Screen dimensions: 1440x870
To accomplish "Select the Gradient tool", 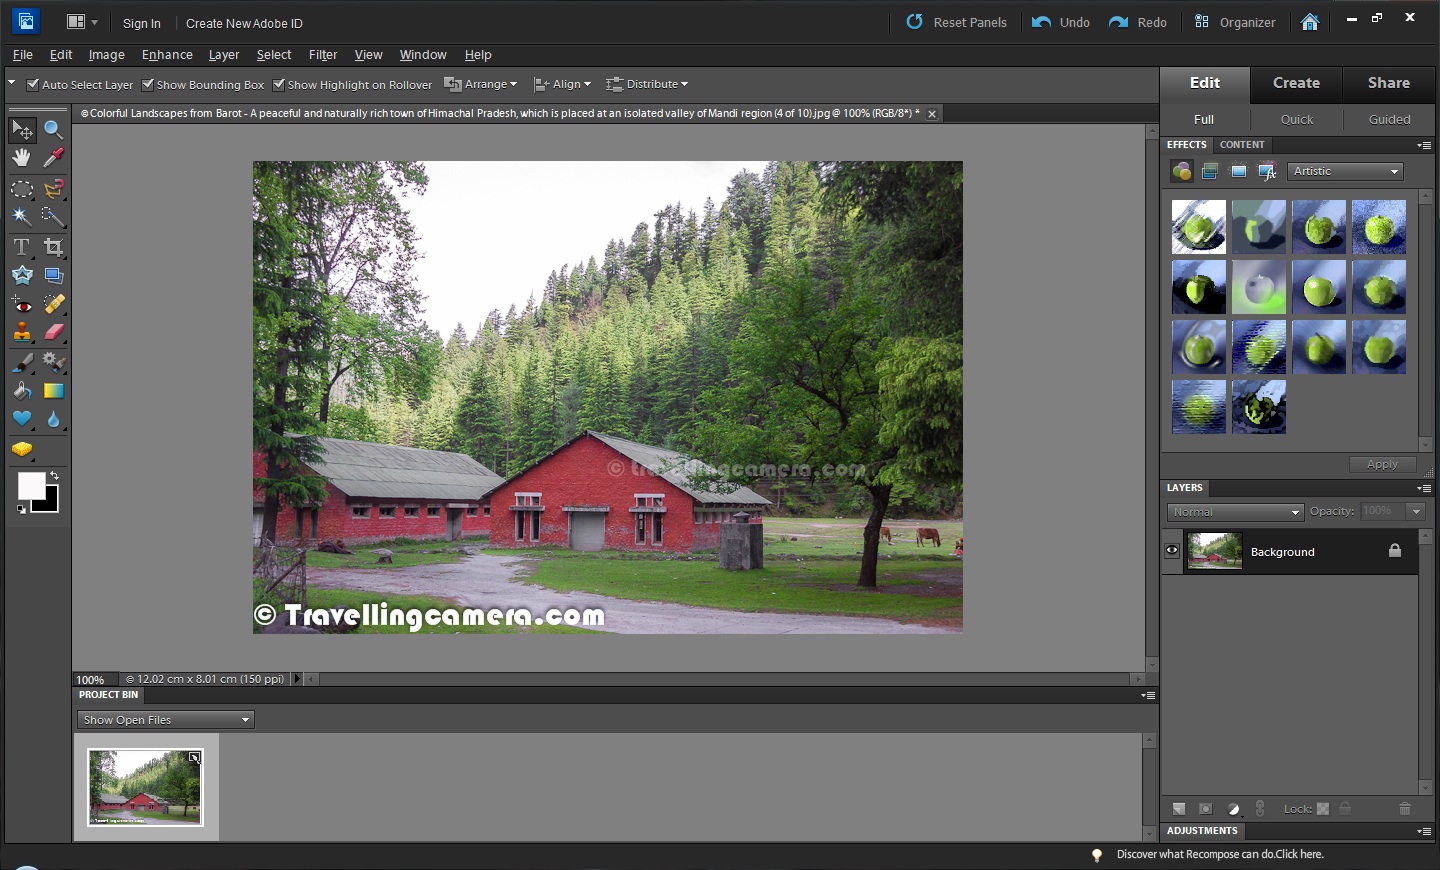I will coord(53,390).
